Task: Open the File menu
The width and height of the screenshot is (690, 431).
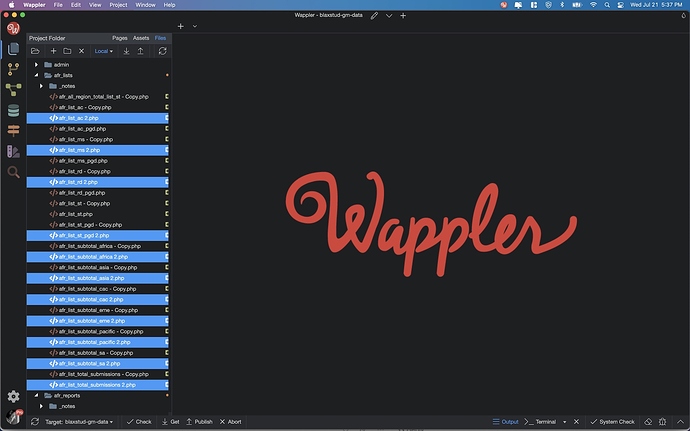Action: coord(58,5)
